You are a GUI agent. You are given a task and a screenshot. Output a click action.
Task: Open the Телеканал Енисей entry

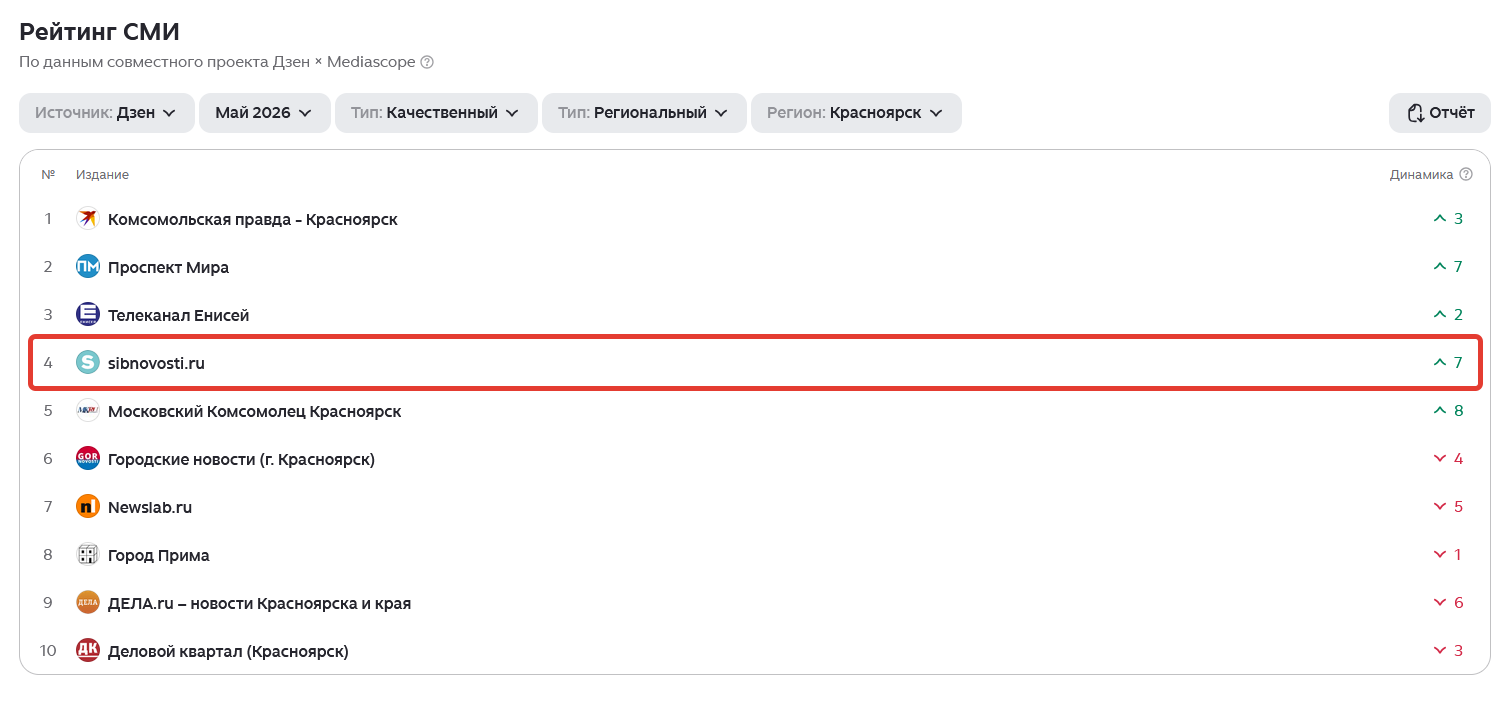coord(179,315)
